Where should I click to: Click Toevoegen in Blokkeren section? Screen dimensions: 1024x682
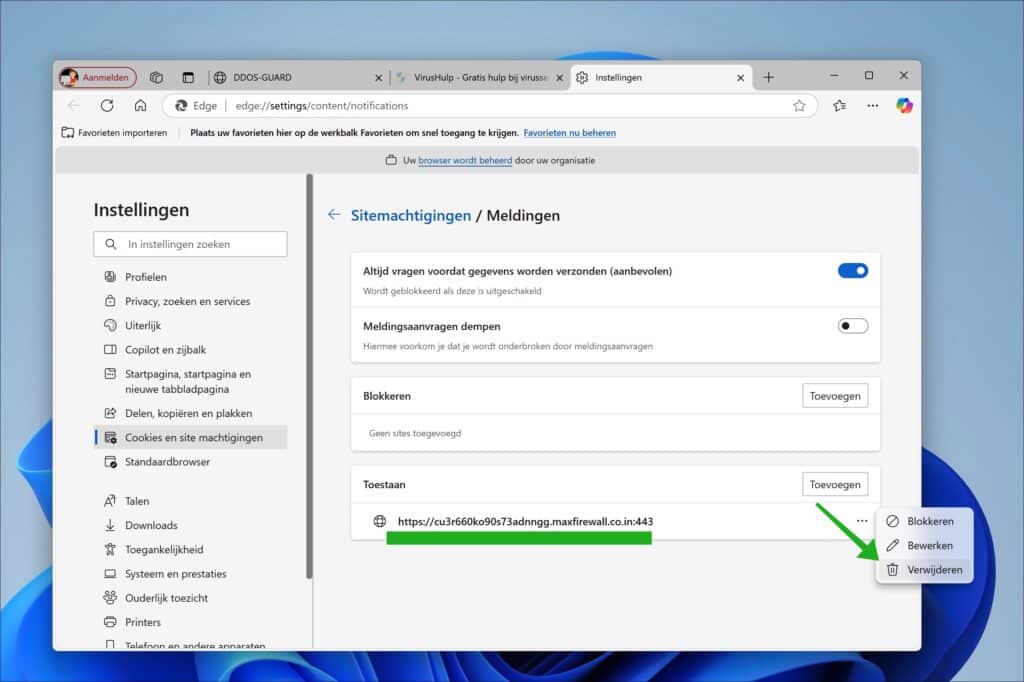click(x=835, y=396)
